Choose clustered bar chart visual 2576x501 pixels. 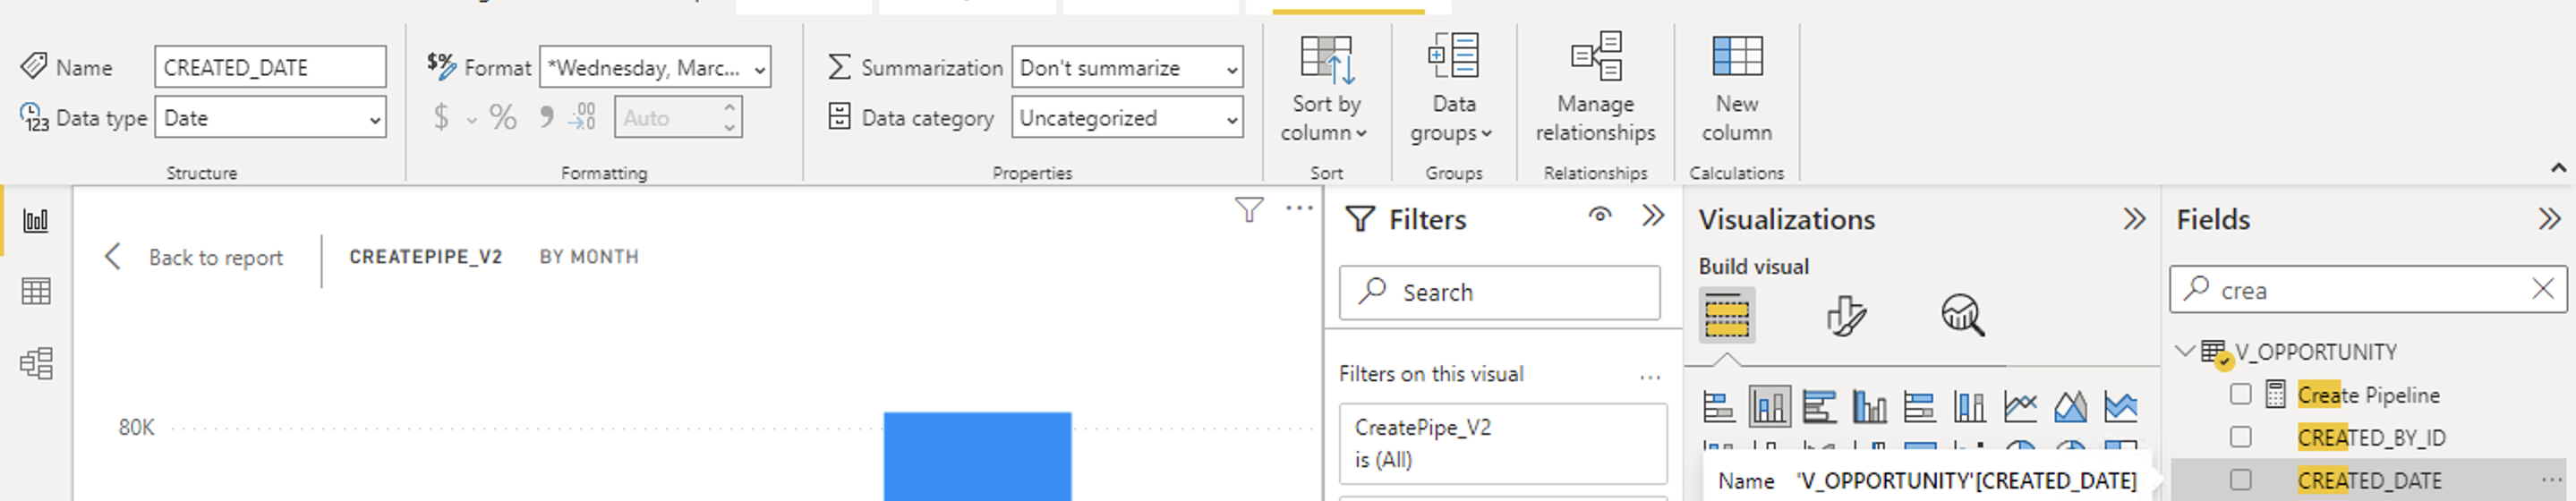pos(1819,407)
